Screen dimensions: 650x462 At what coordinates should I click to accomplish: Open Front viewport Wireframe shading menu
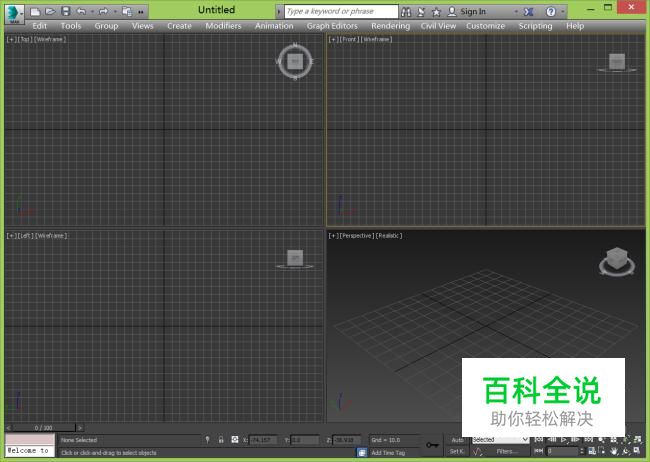tap(376, 39)
